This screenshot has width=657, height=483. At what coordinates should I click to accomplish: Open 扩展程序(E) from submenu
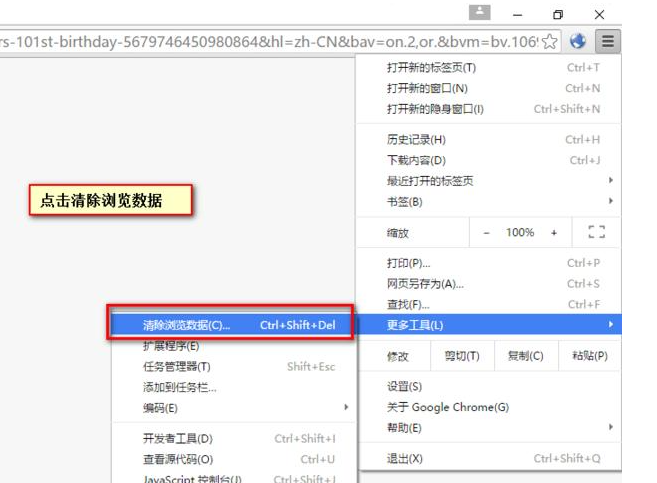click(x=233, y=346)
